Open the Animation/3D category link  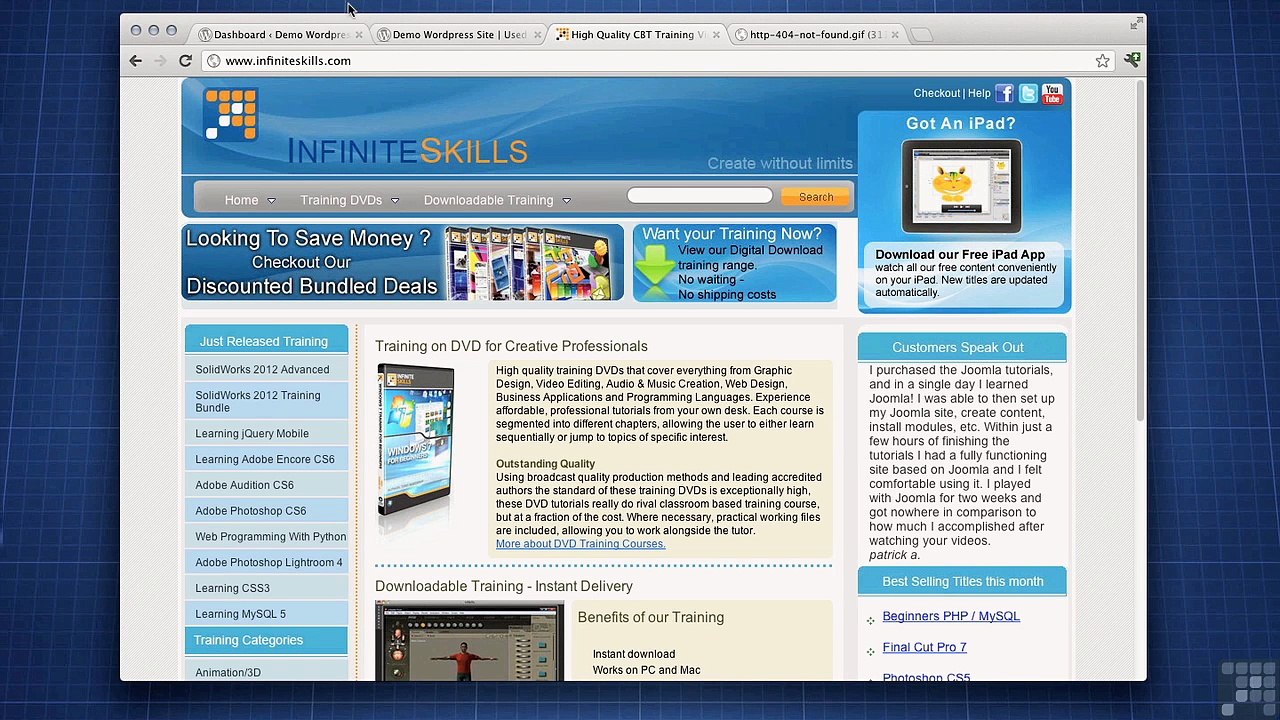228,673
